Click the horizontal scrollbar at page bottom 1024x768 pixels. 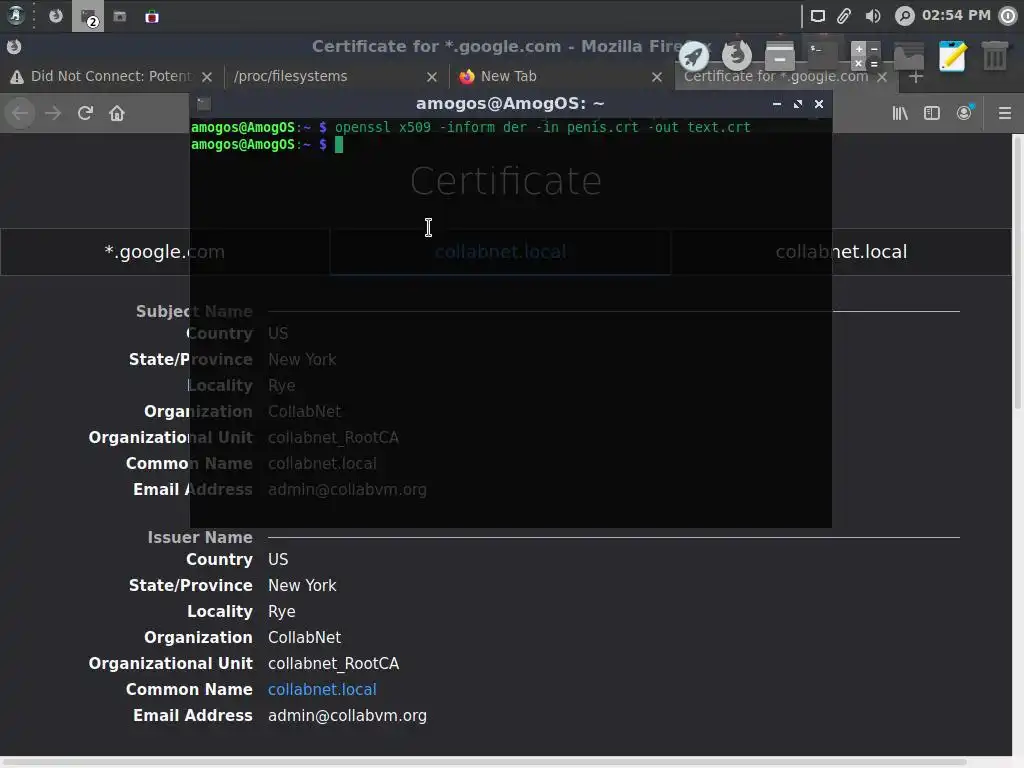pos(484,761)
